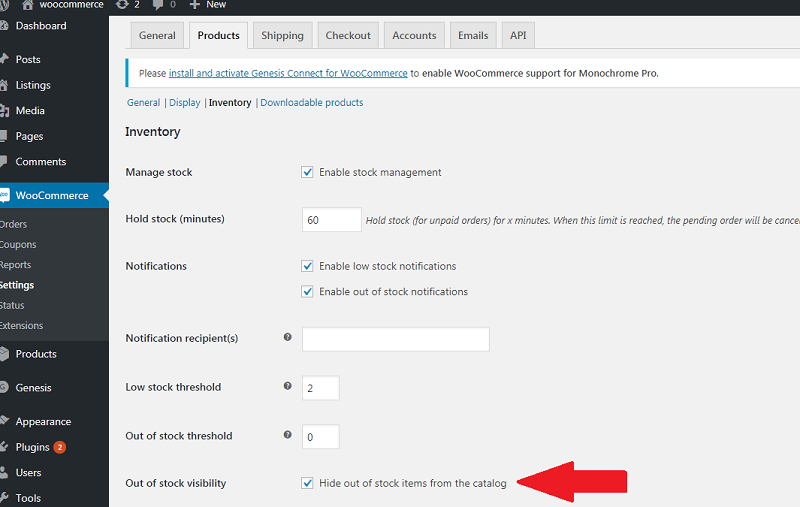Click the Genesis icon in sidebar
Image resolution: width=800 pixels, height=507 pixels.
click(x=4, y=387)
